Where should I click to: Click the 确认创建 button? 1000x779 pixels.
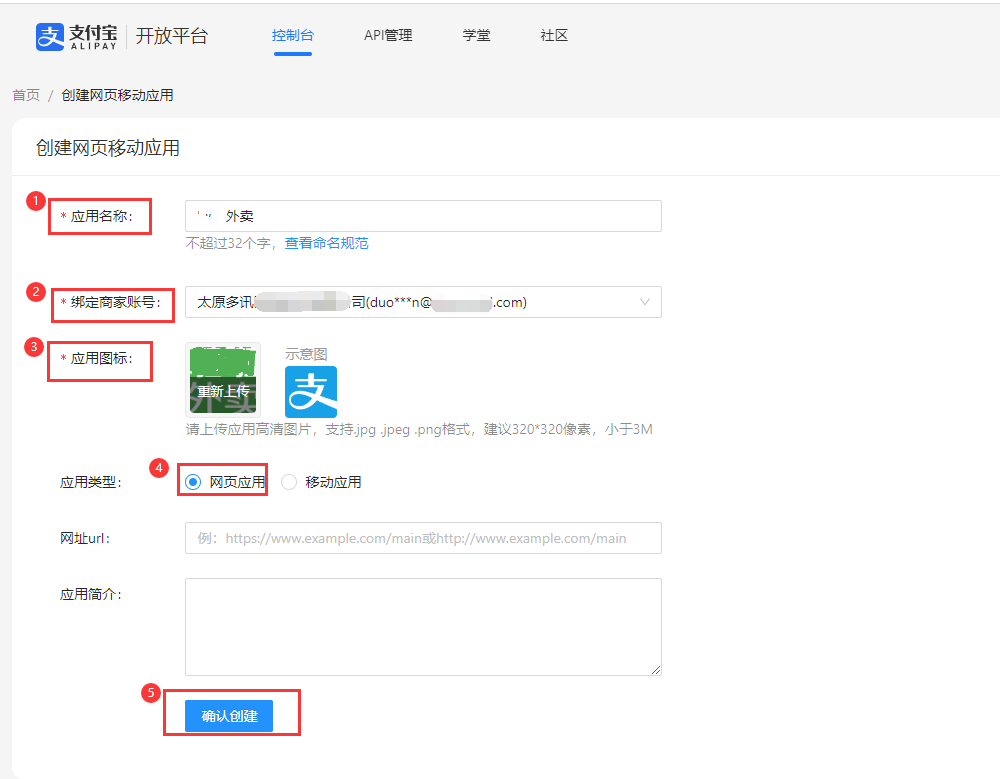coord(229,716)
